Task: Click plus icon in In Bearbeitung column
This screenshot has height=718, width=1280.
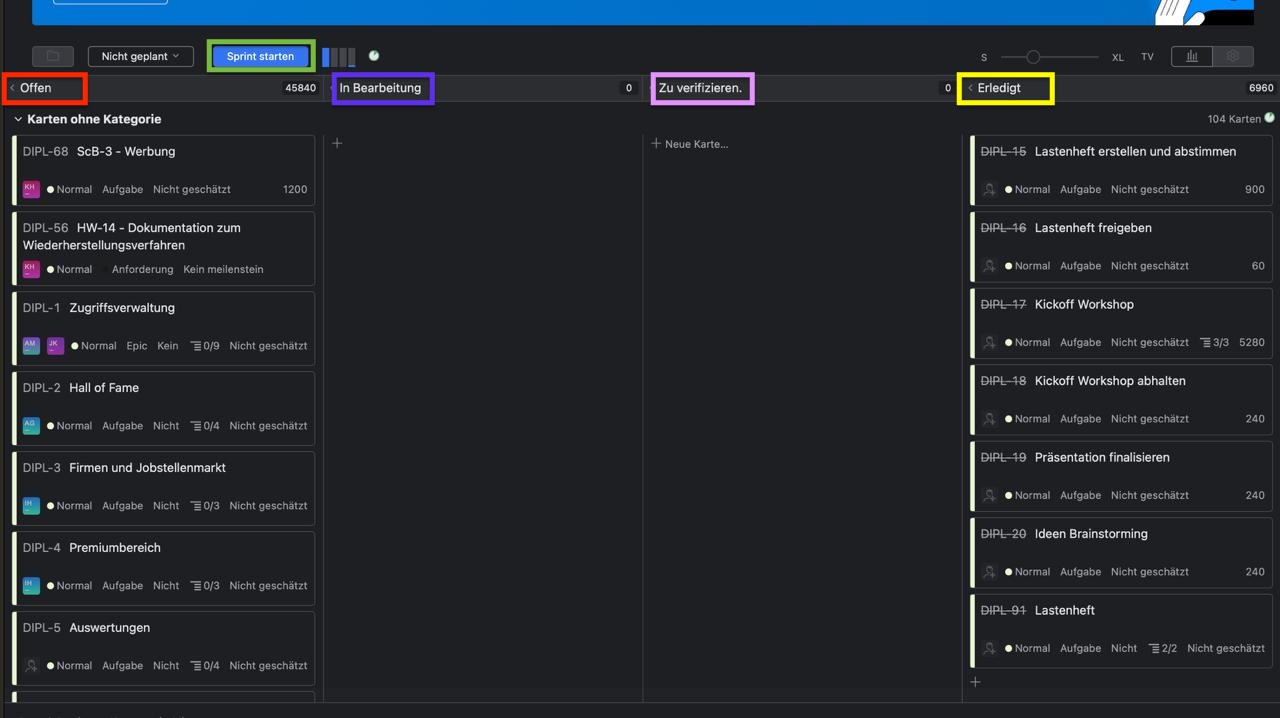Action: (337, 144)
